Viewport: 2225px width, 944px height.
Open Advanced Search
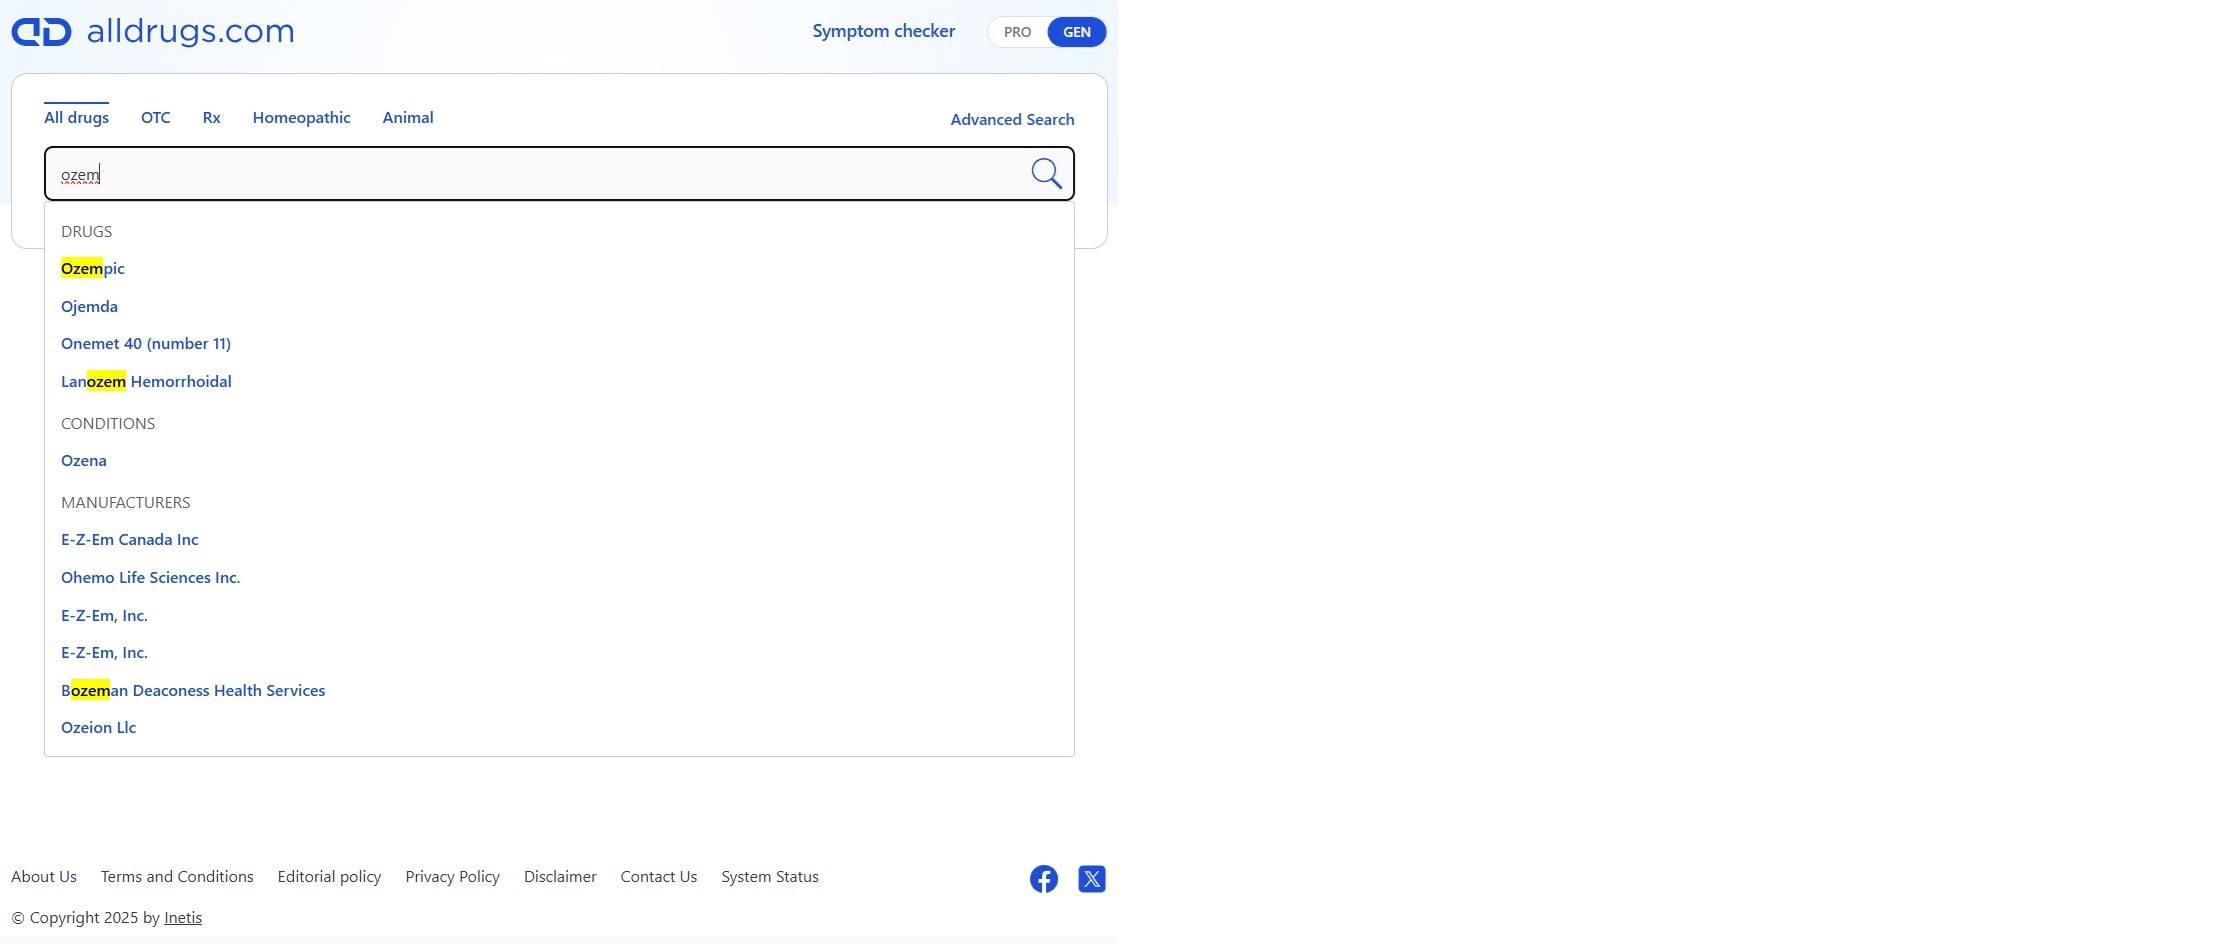1012,119
